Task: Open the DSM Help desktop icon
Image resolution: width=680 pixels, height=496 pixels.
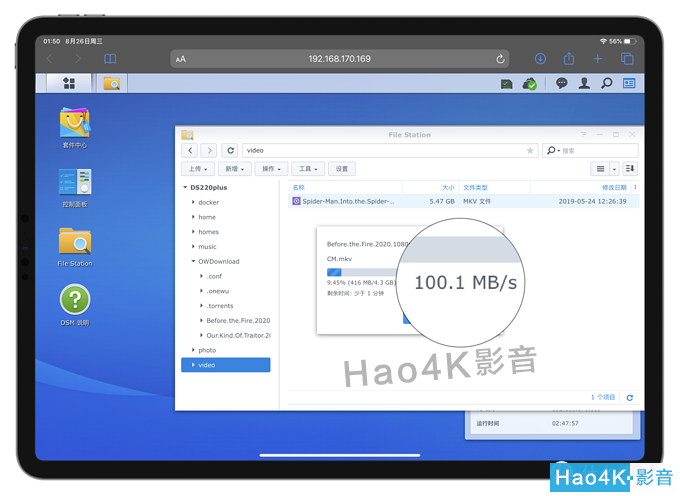Action: [x=75, y=305]
